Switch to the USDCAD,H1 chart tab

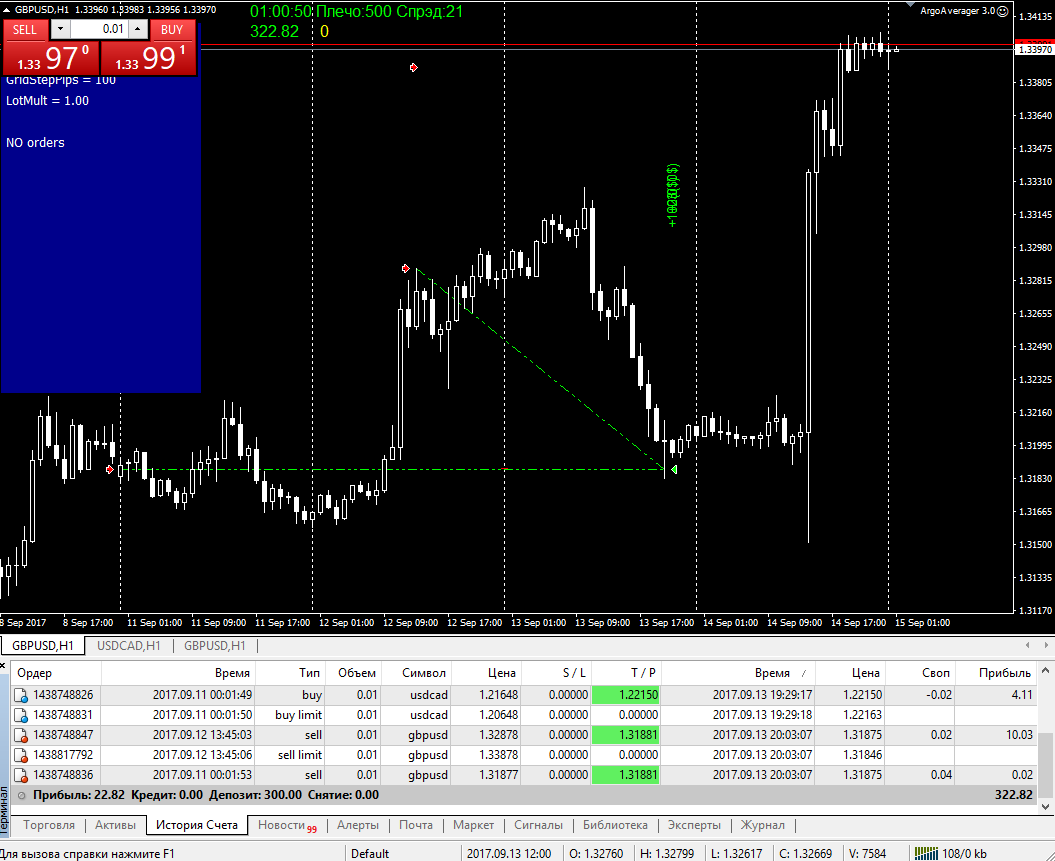coord(129,646)
